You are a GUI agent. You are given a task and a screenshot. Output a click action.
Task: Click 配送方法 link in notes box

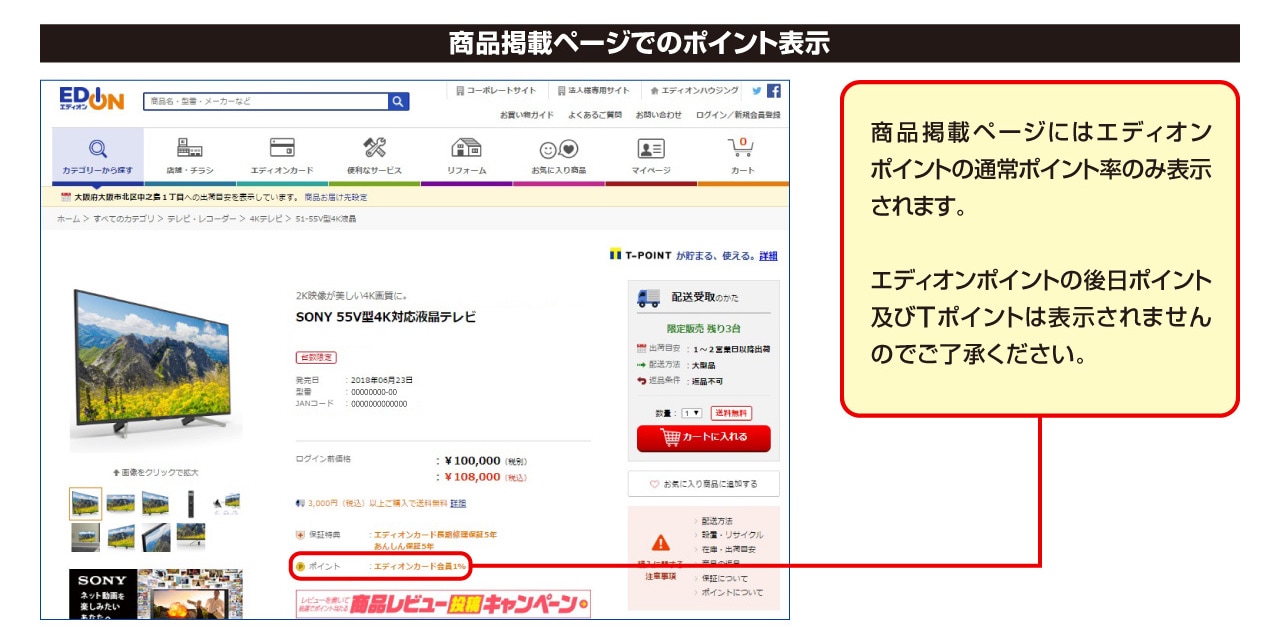717,521
